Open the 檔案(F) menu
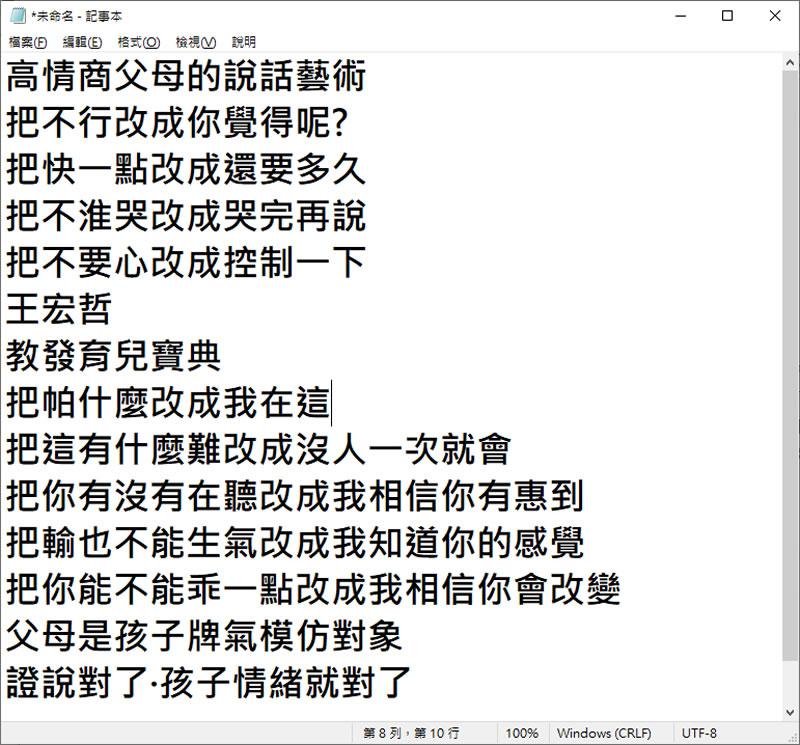 click(28, 42)
